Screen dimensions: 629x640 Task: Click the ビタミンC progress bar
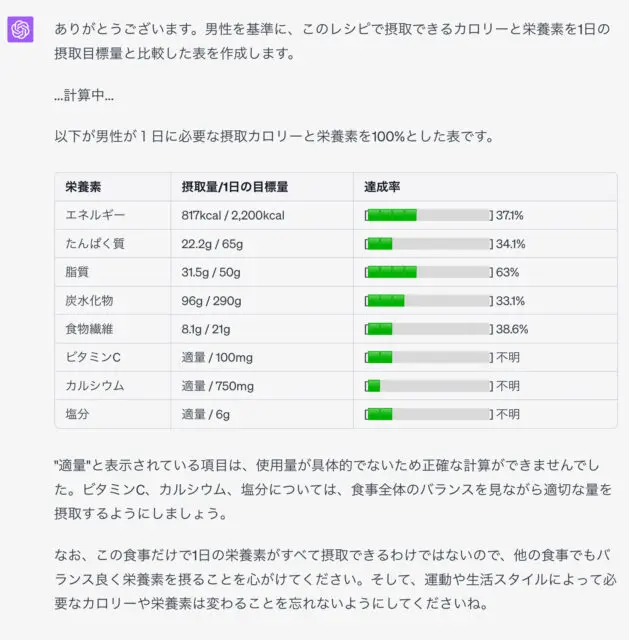click(x=429, y=358)
